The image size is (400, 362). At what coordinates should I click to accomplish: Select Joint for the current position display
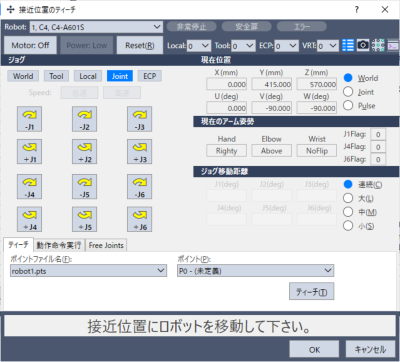348,92
